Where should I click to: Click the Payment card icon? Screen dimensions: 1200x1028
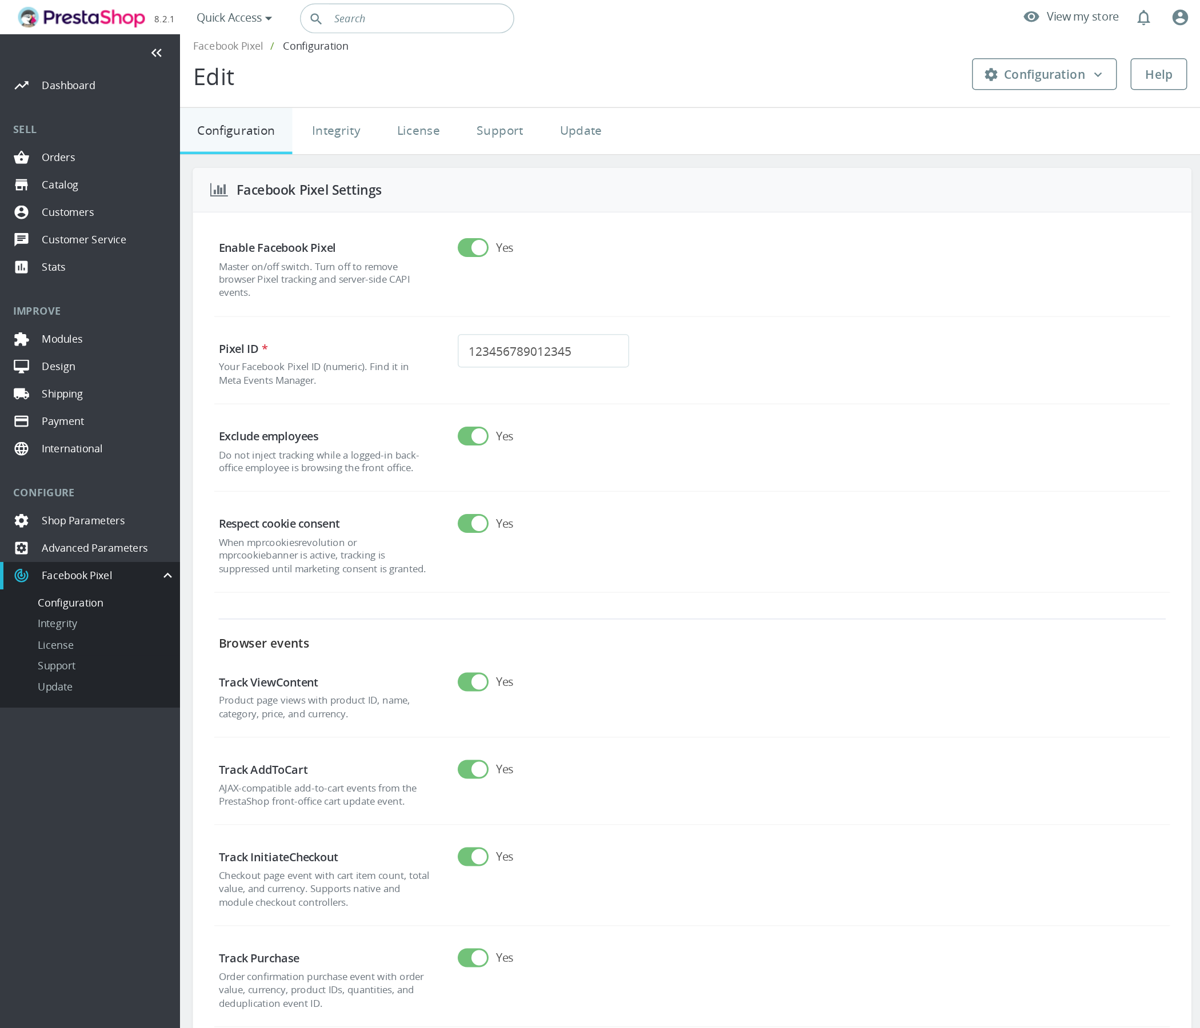pos(21,421)
